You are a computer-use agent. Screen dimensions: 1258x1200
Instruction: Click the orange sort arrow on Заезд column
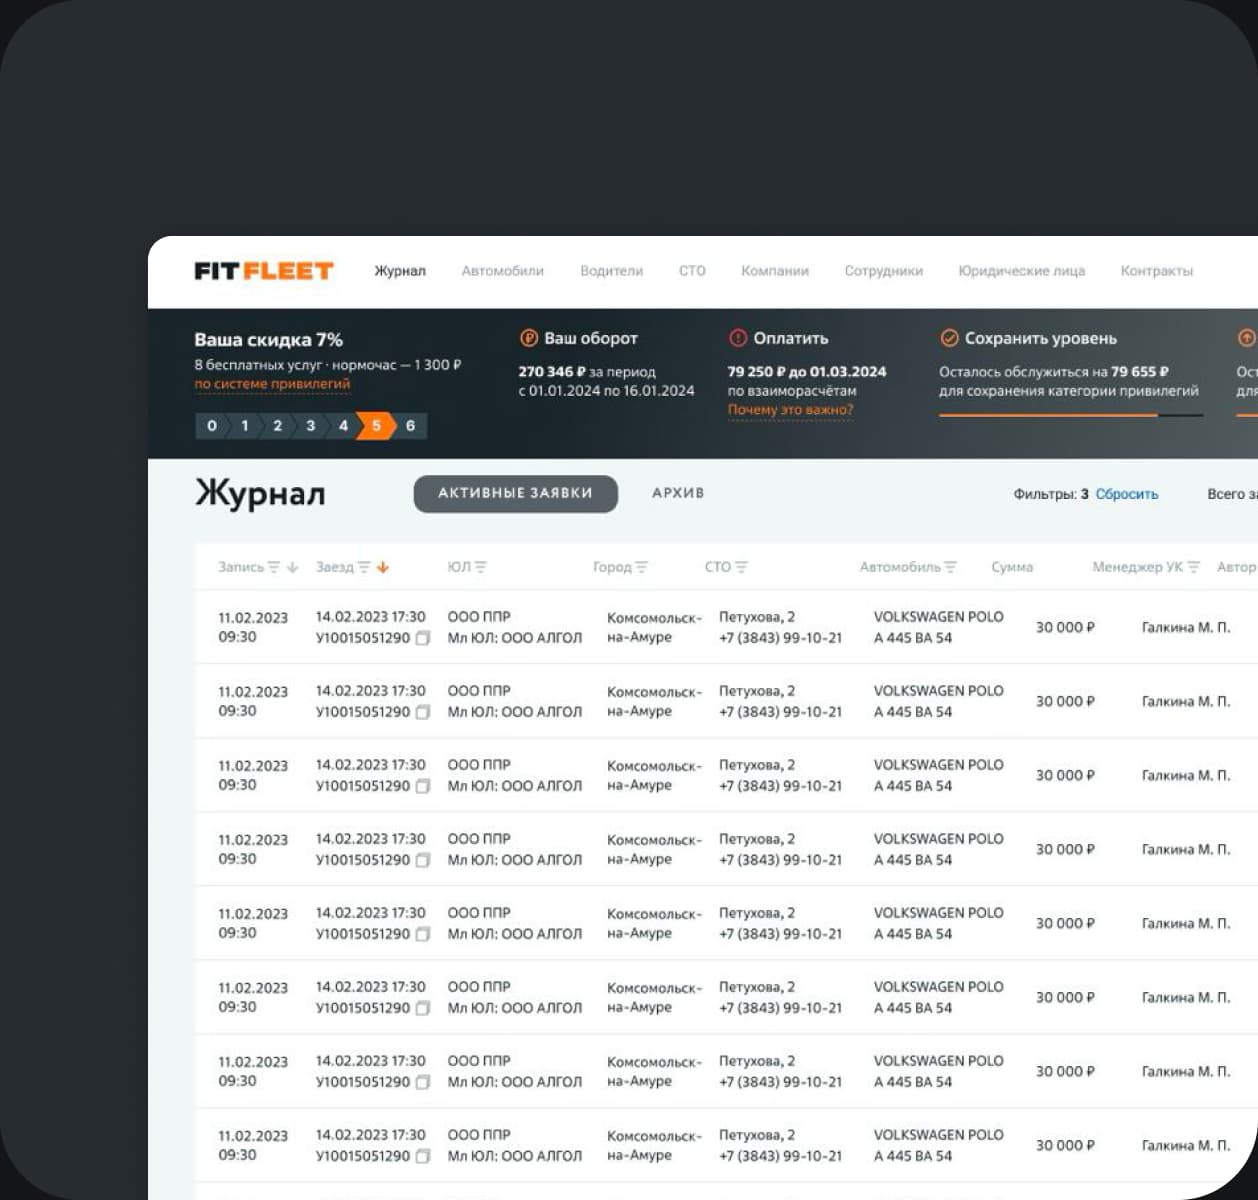tap(383, 567)
